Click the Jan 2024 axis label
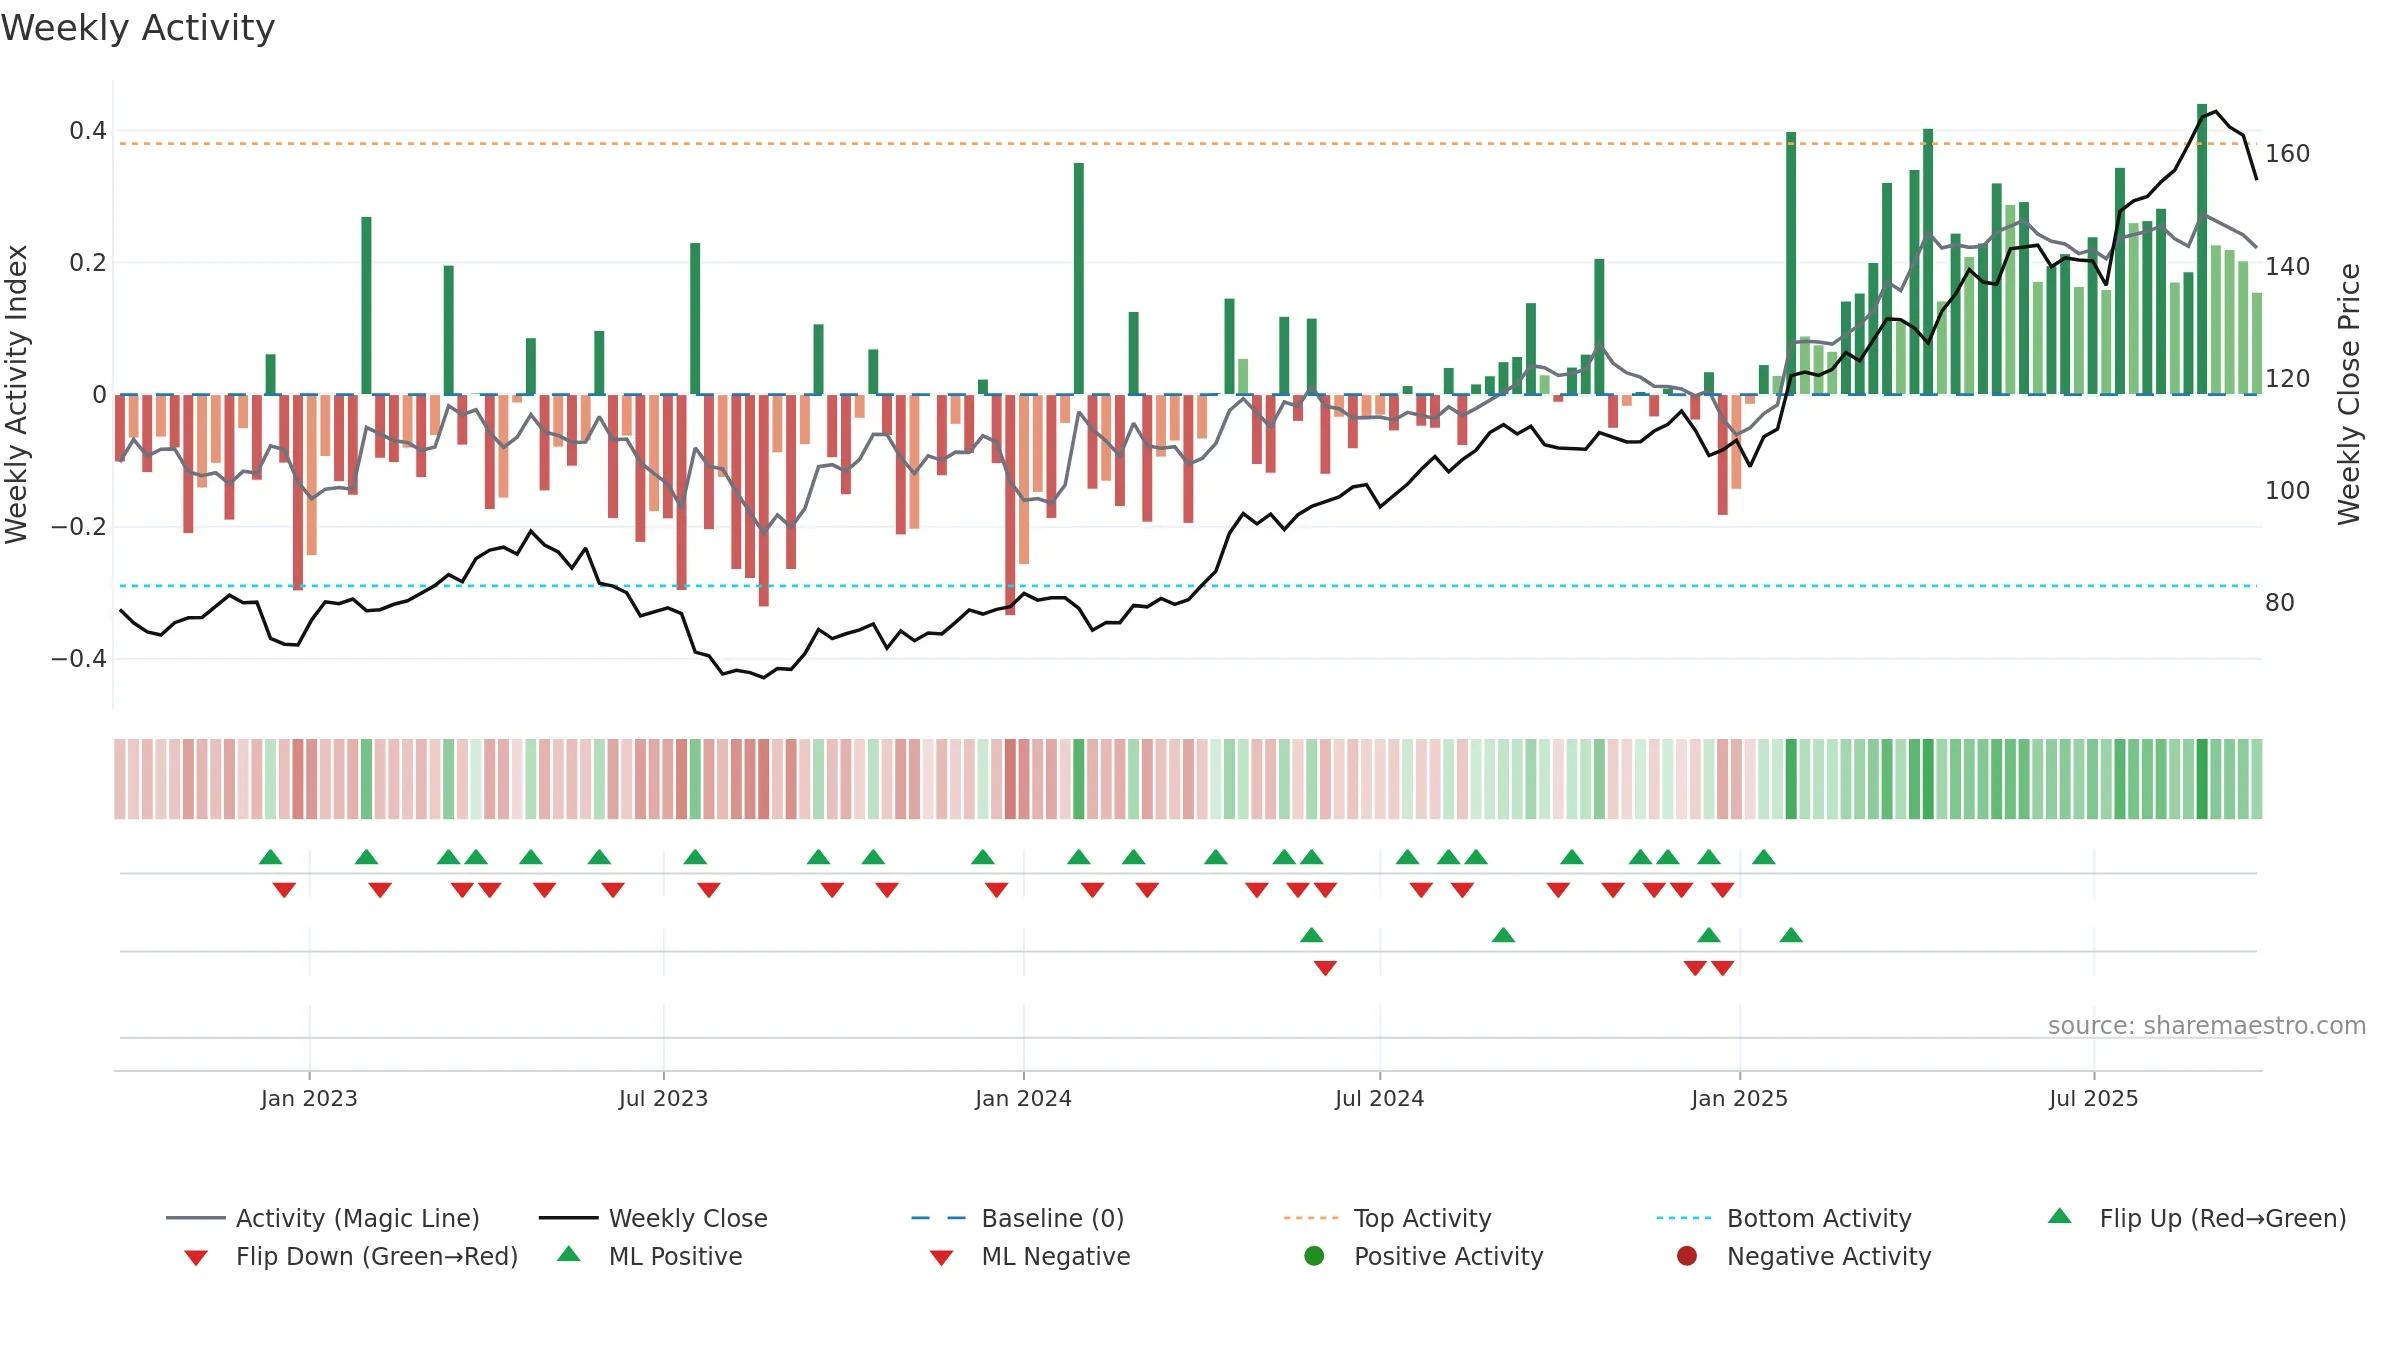The height and width of the screenshot is (1350, 2400). coord(1023,1098)
